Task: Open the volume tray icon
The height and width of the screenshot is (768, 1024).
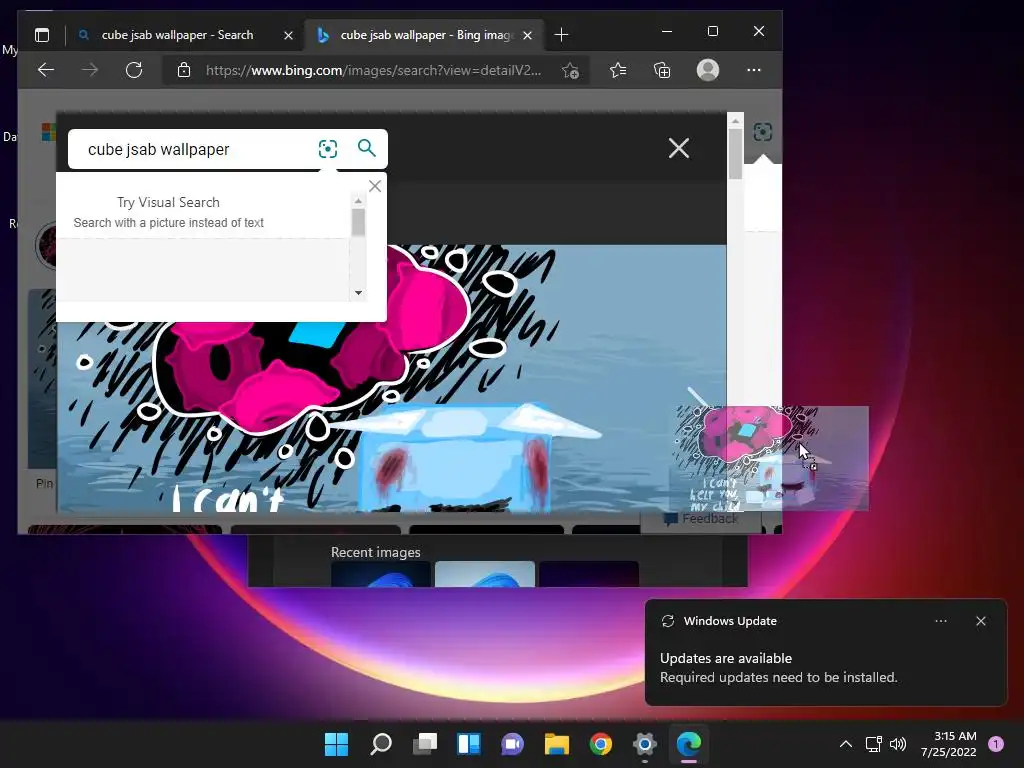Action: pyautogui.click(x=898, y=744)
